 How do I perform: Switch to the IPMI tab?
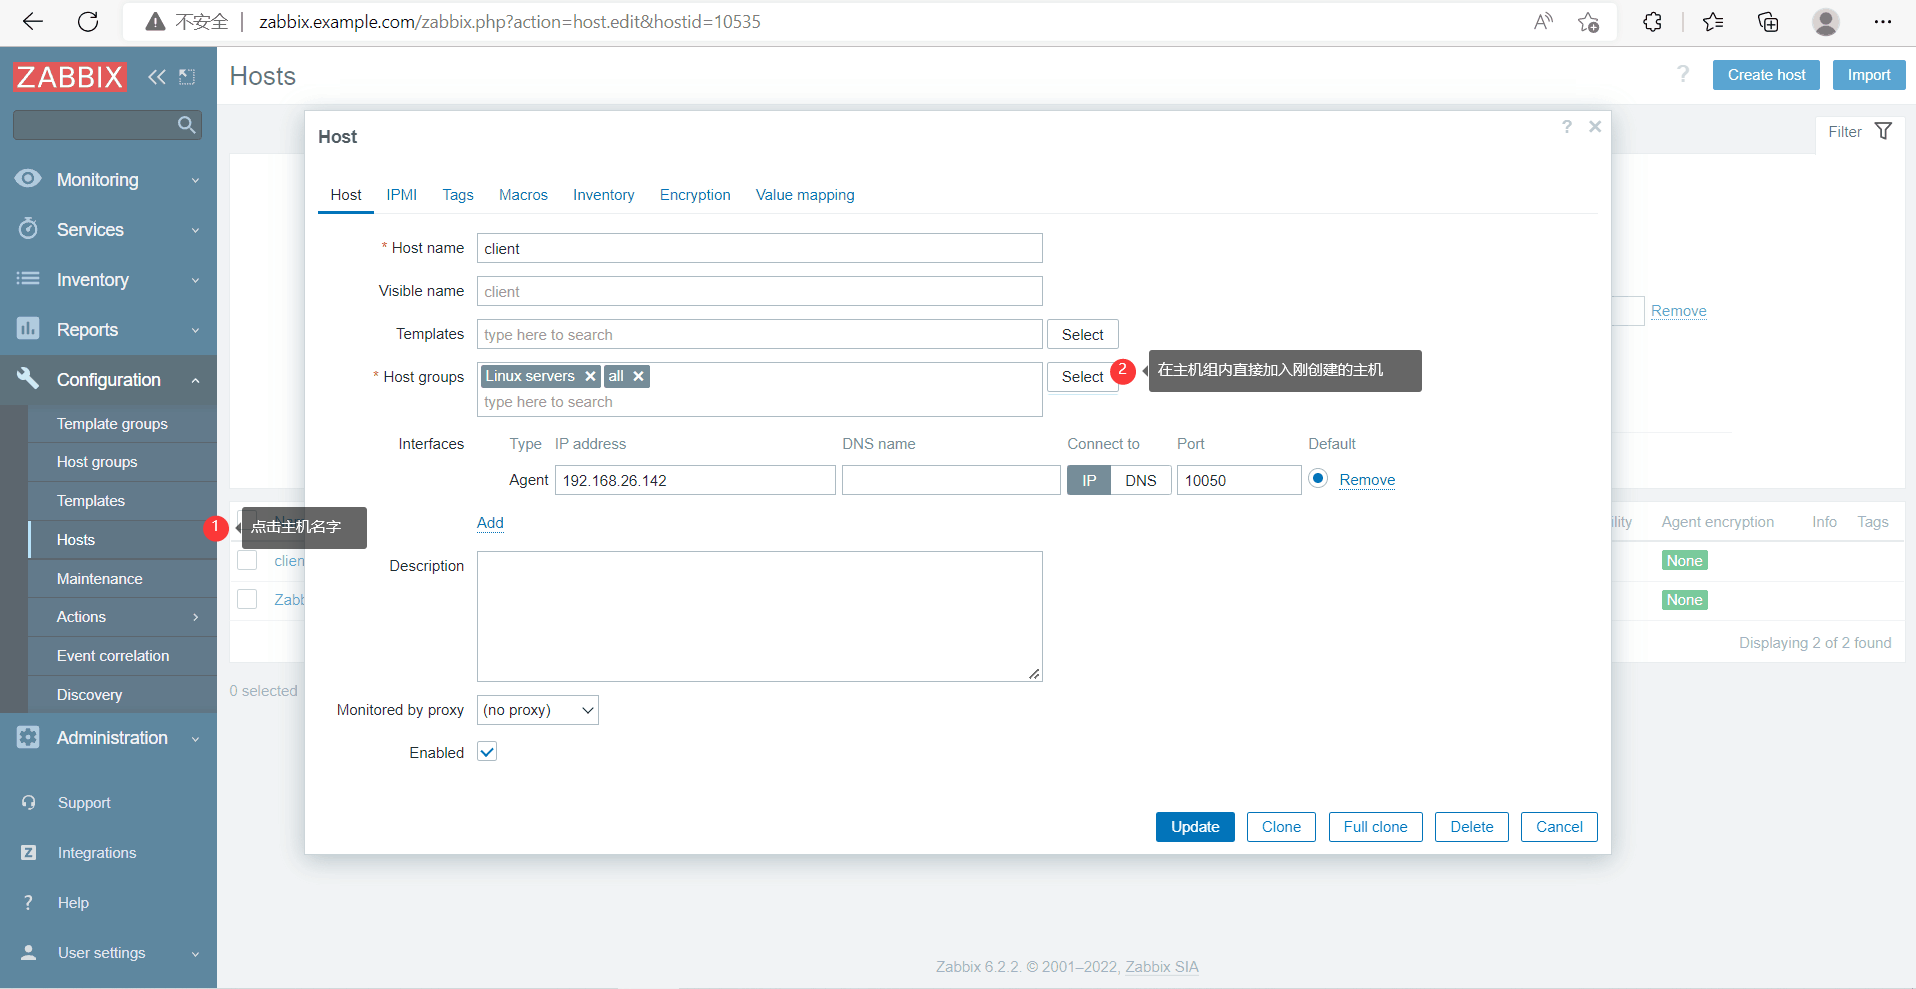click(x=402, y=195)
